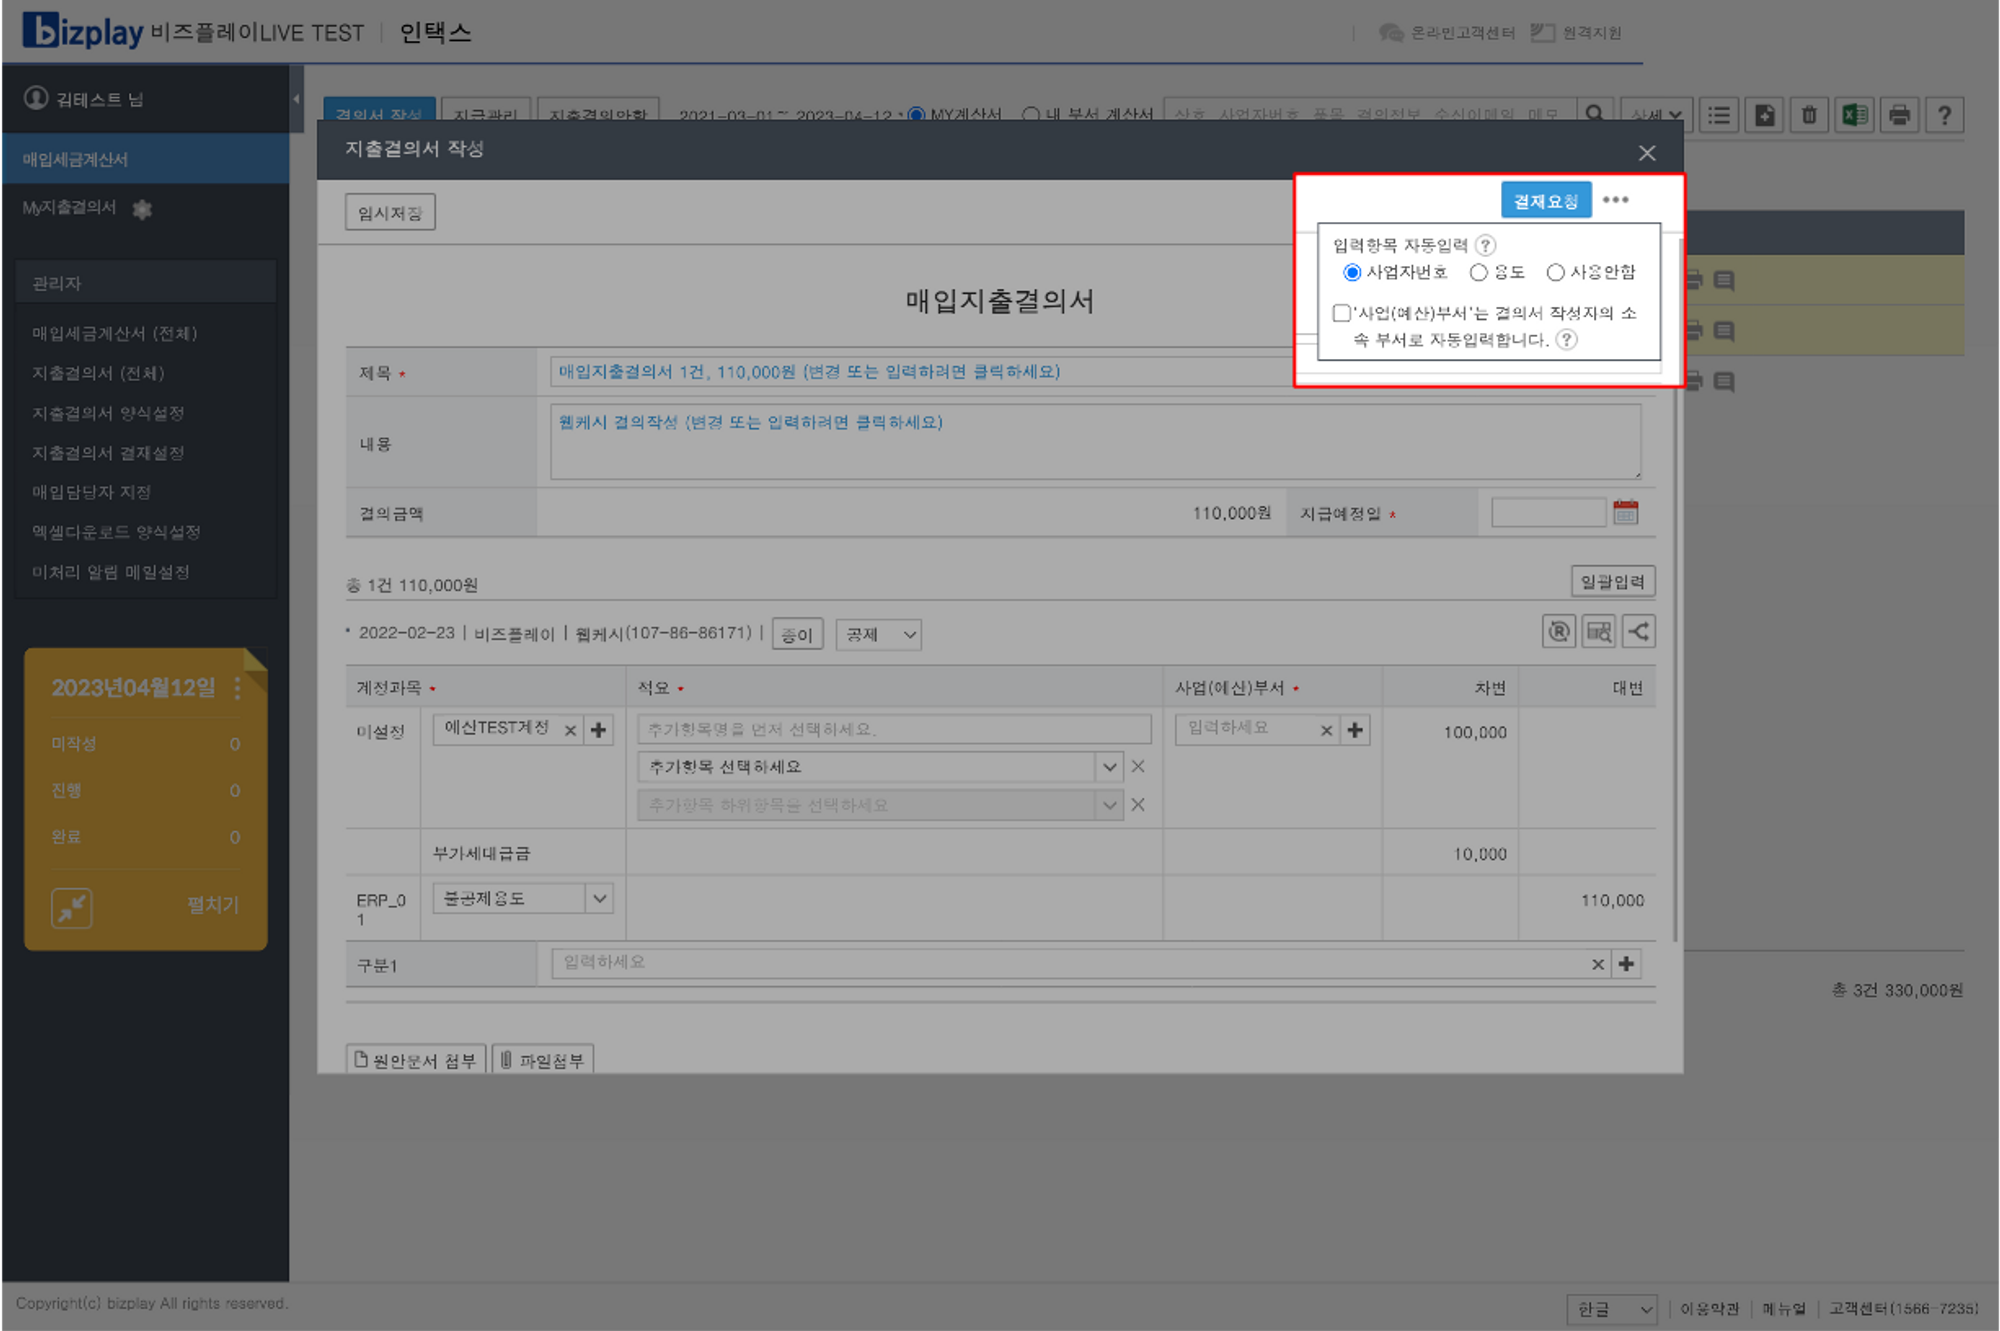Click the Excel export icon in toolbar

[x=1854, y=115]
